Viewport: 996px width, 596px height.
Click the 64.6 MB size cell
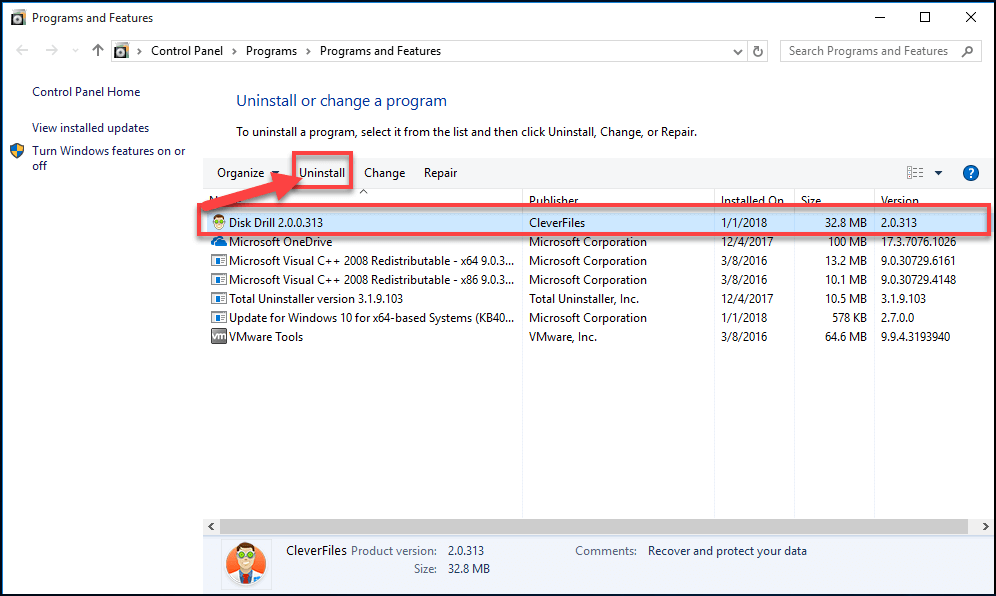(x=845, y=337)
